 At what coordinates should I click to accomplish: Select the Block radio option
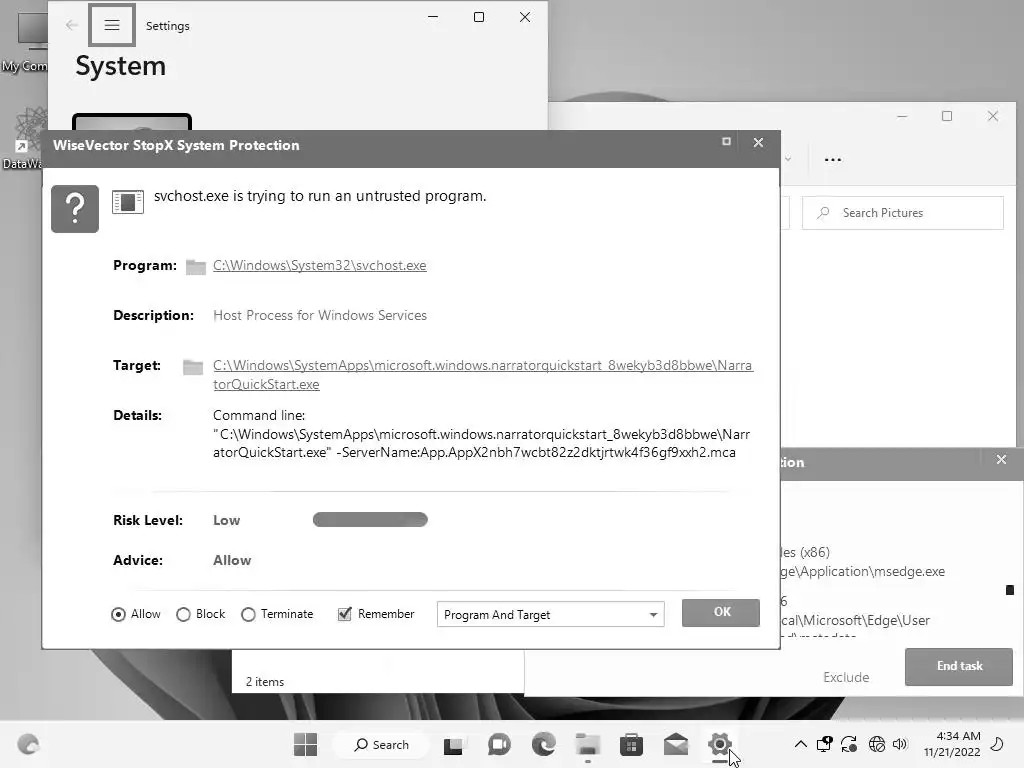(x=184, y=615)
